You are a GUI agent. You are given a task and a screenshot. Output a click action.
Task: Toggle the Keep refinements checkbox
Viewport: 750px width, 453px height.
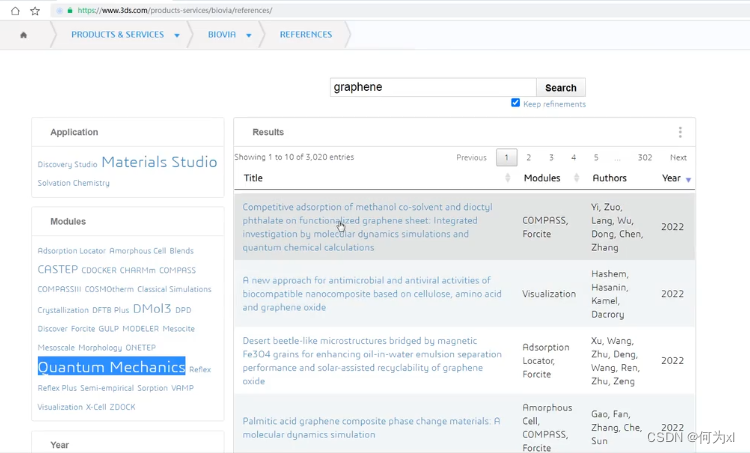click(x=515, y=103)
